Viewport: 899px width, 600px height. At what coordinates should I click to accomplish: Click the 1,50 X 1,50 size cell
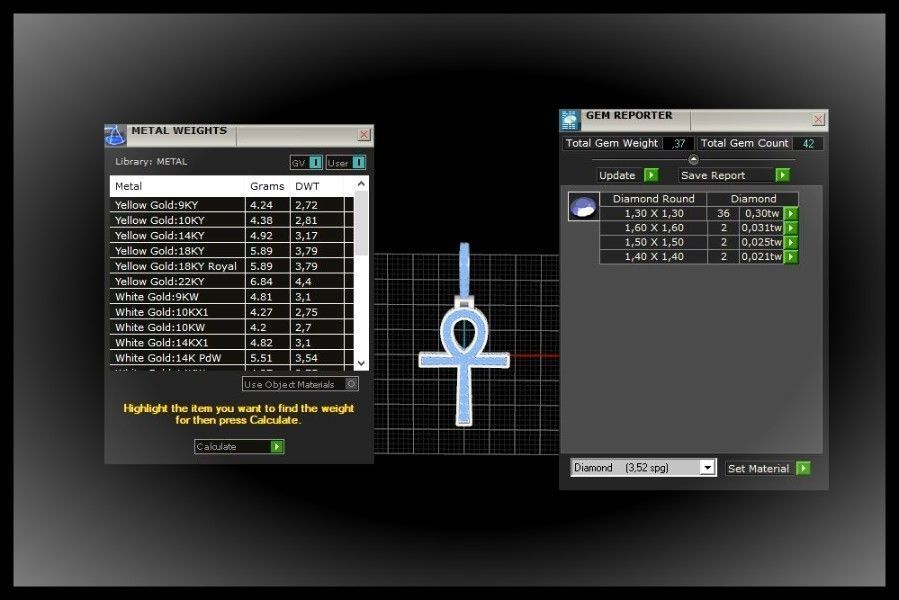click(x=654, y=242)
